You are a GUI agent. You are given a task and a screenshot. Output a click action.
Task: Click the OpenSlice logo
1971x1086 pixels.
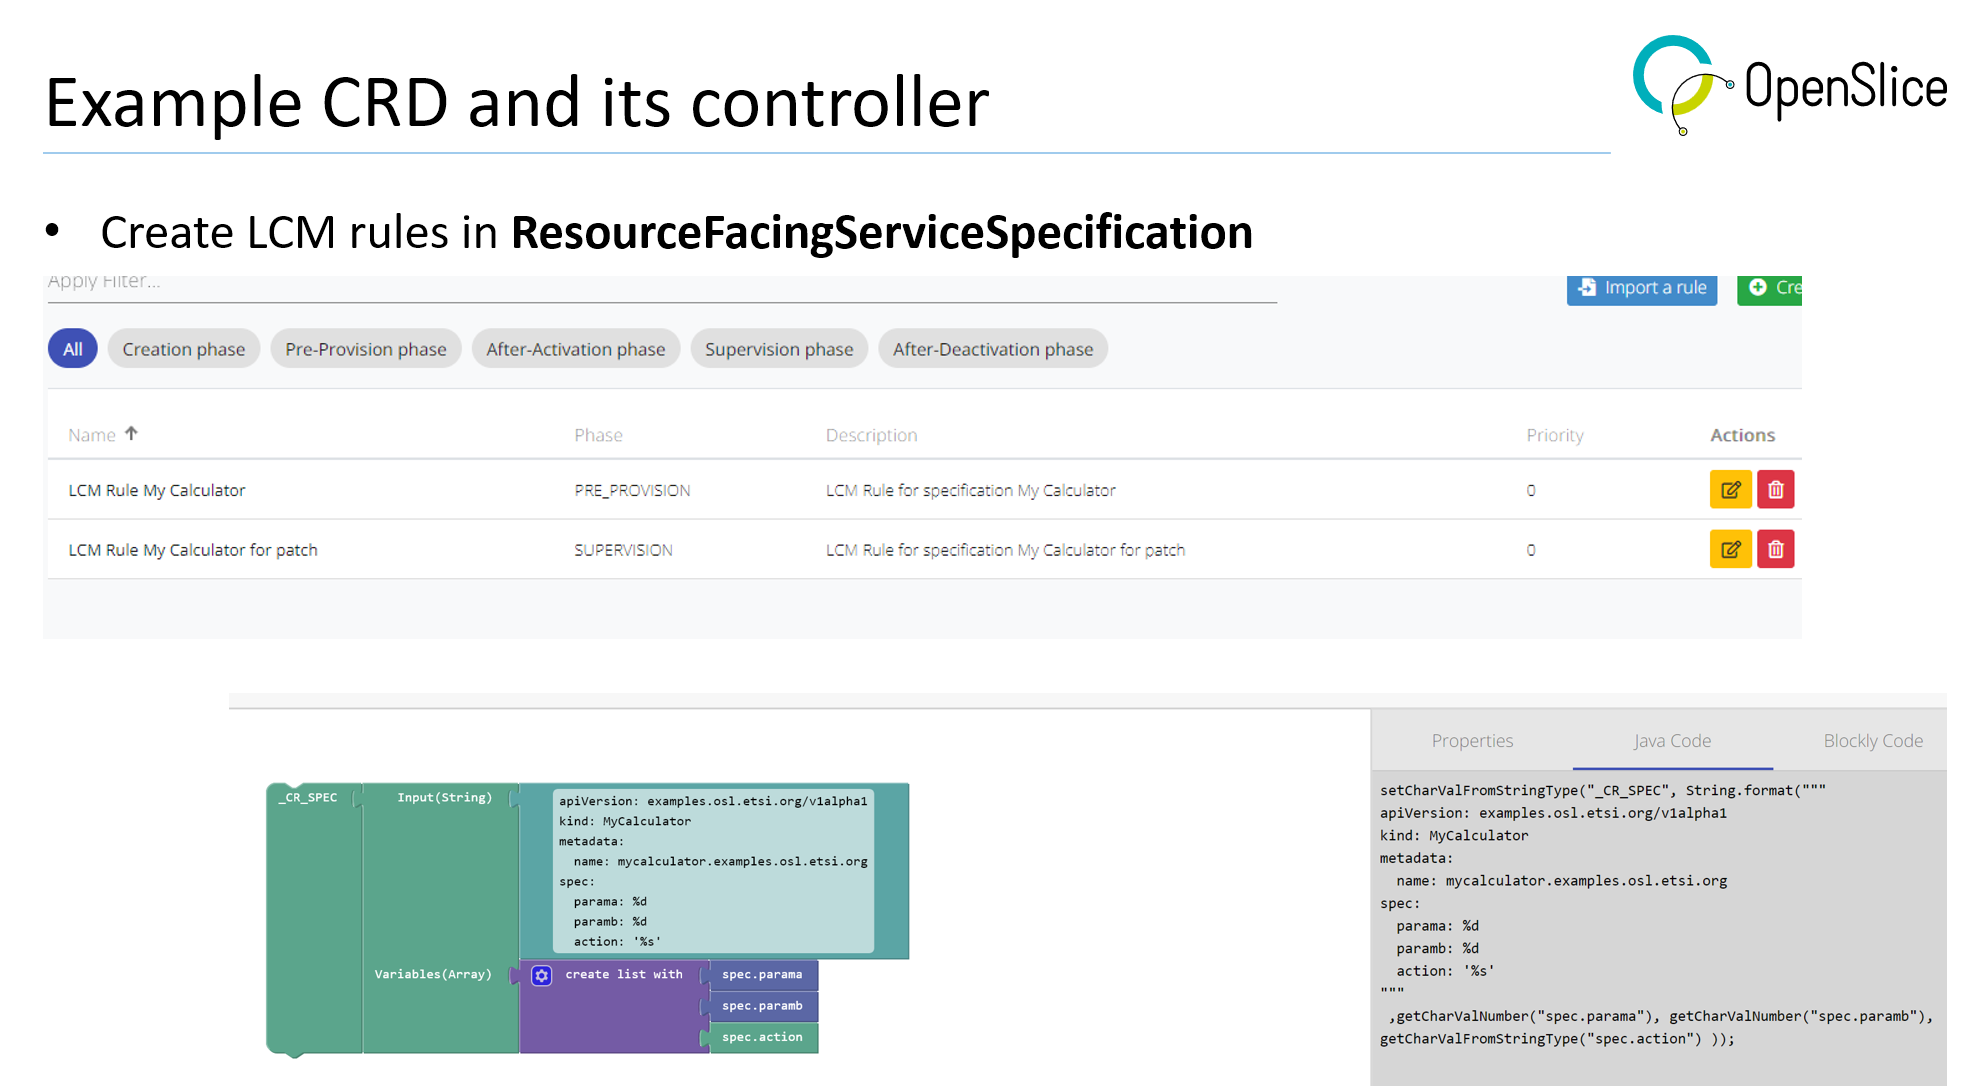[1788, 86]
